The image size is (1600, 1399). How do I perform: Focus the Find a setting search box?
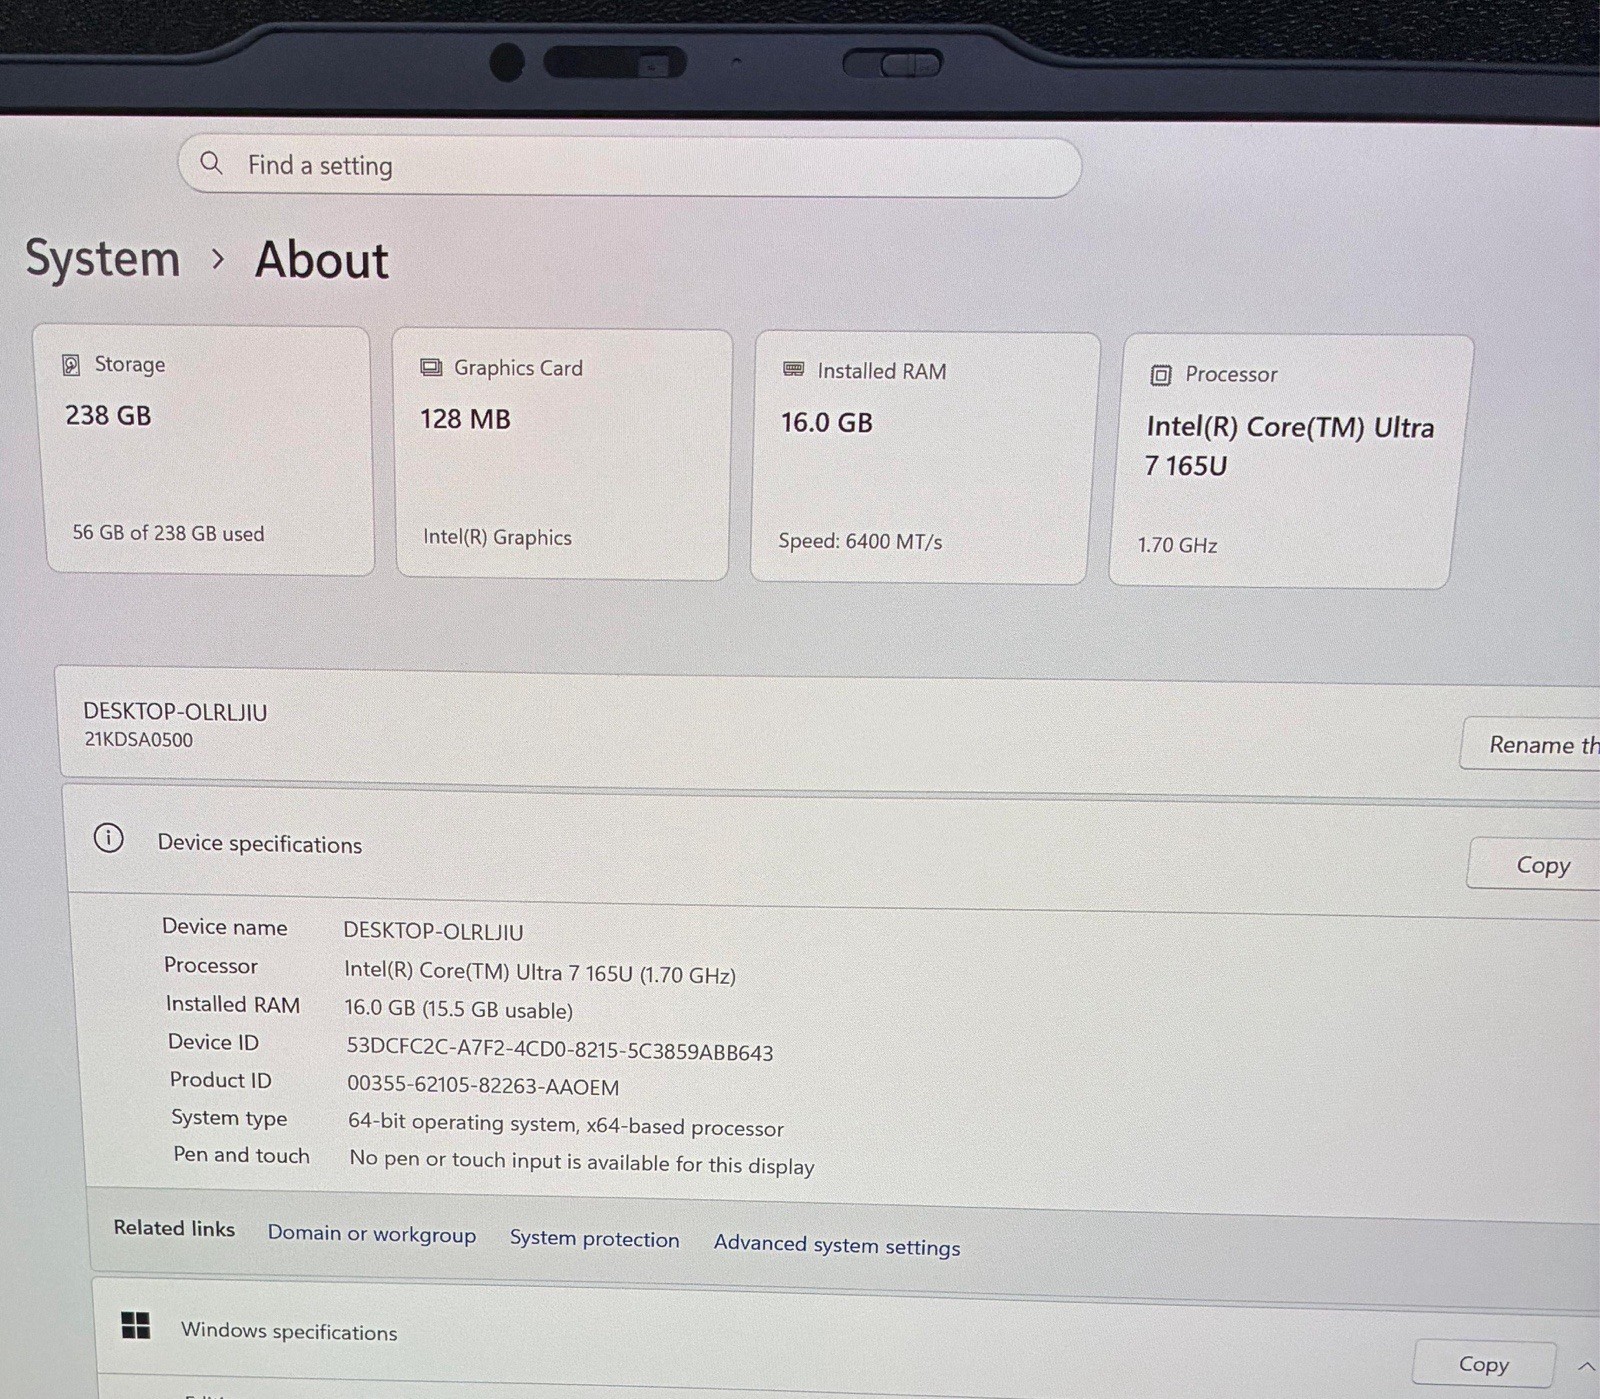coord(630,166)
